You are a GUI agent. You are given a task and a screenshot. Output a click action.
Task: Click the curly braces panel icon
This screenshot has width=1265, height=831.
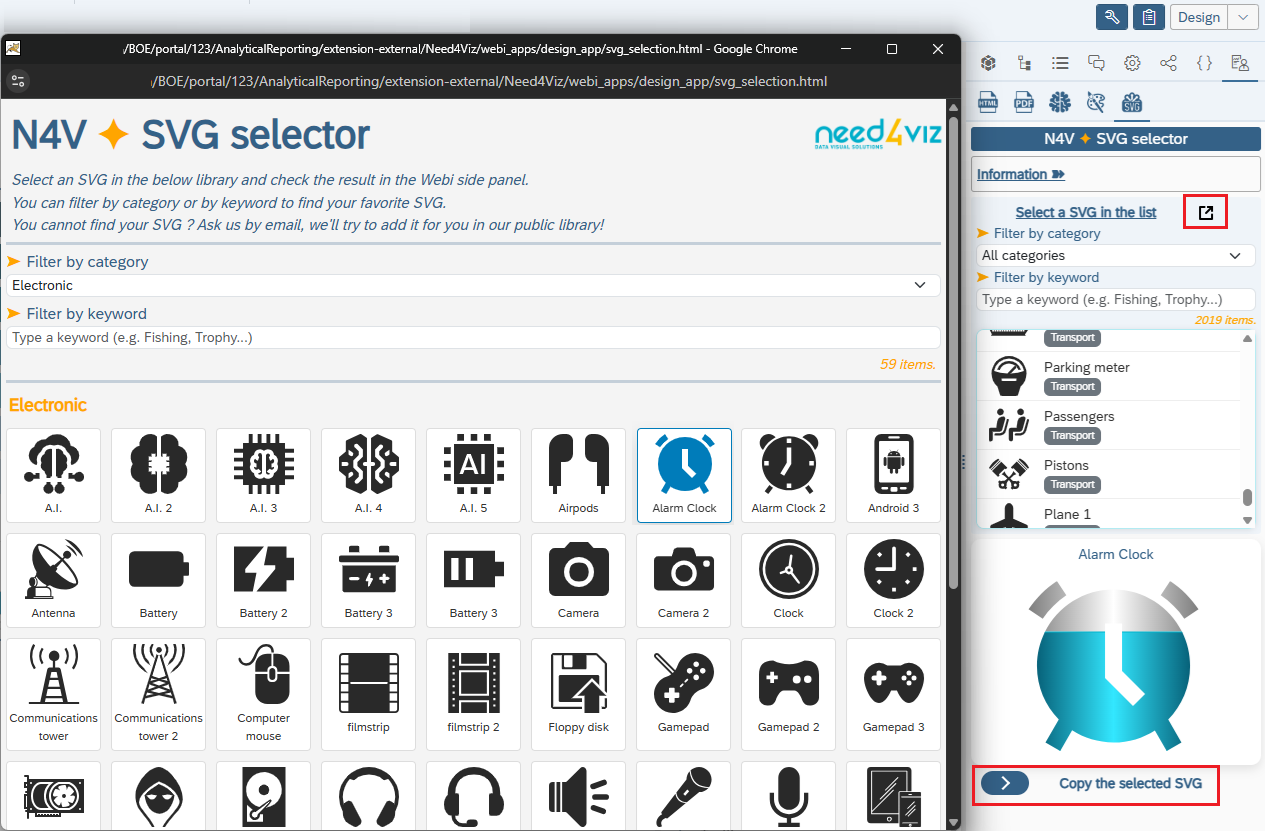point(1204,63)
